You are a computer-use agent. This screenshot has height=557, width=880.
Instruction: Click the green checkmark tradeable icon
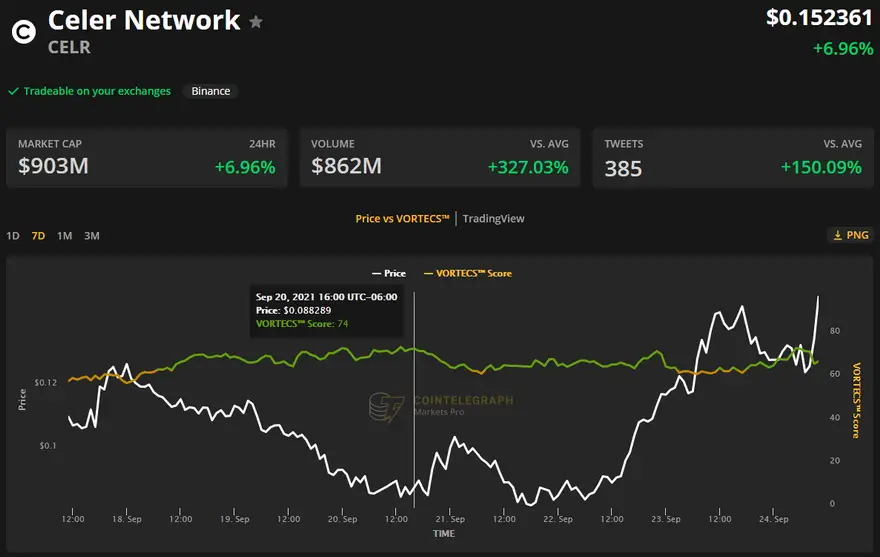tap(13, 91)
